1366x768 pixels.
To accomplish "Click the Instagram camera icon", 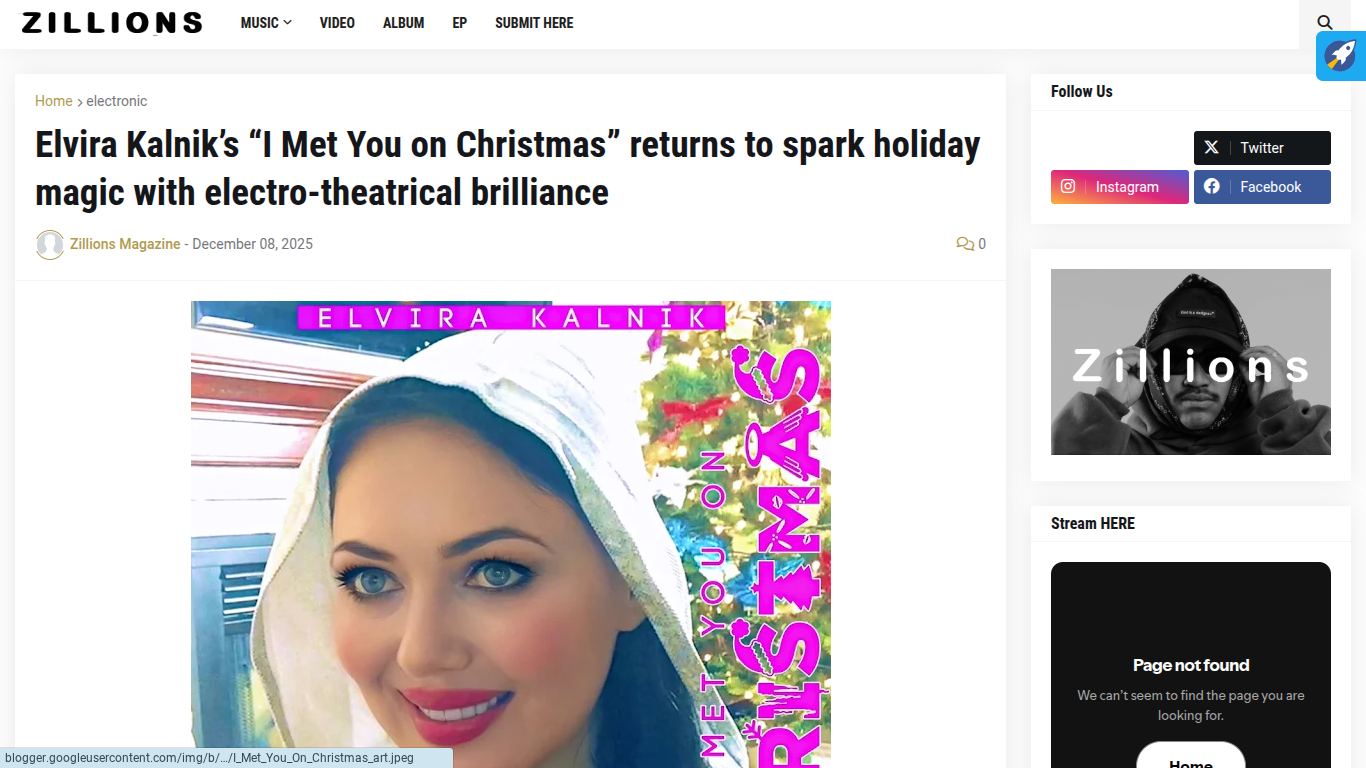I will coord(1068,187).
